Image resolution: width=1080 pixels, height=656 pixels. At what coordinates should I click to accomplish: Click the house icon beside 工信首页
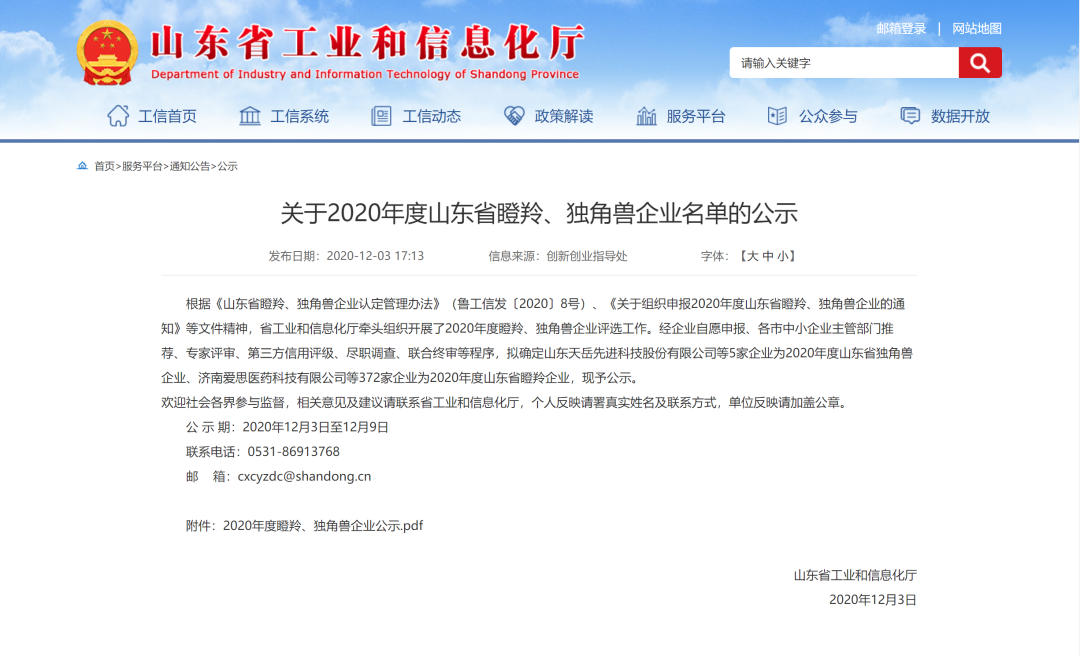pos(118,116)
